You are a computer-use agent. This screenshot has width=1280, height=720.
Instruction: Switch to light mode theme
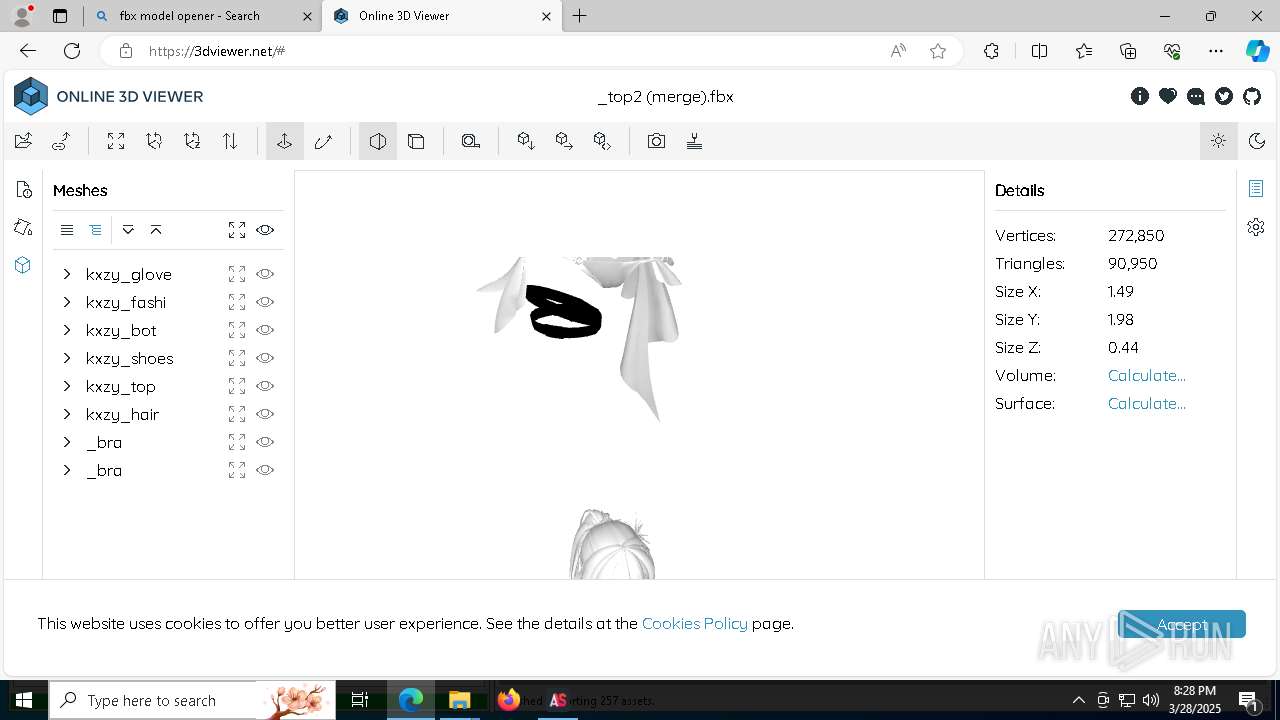[1218, 141]
